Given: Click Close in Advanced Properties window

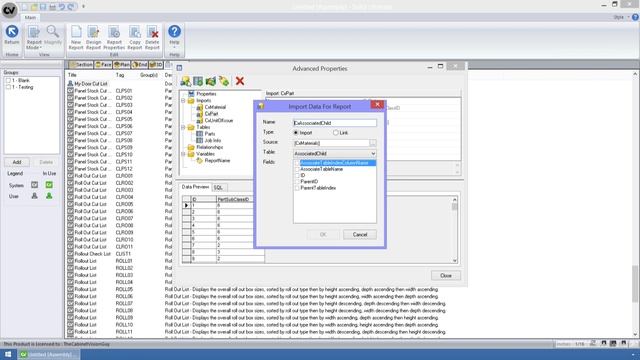Looking at the screenshot, I should coord(446,276).
